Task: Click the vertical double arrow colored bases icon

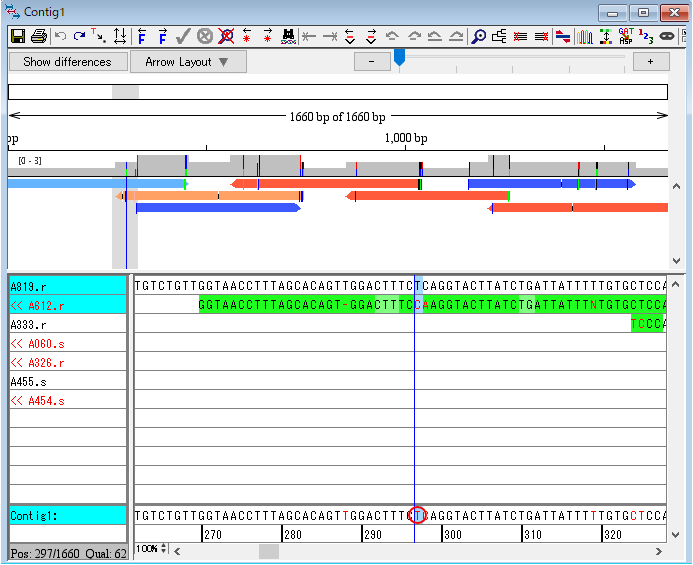Action: 605,36
